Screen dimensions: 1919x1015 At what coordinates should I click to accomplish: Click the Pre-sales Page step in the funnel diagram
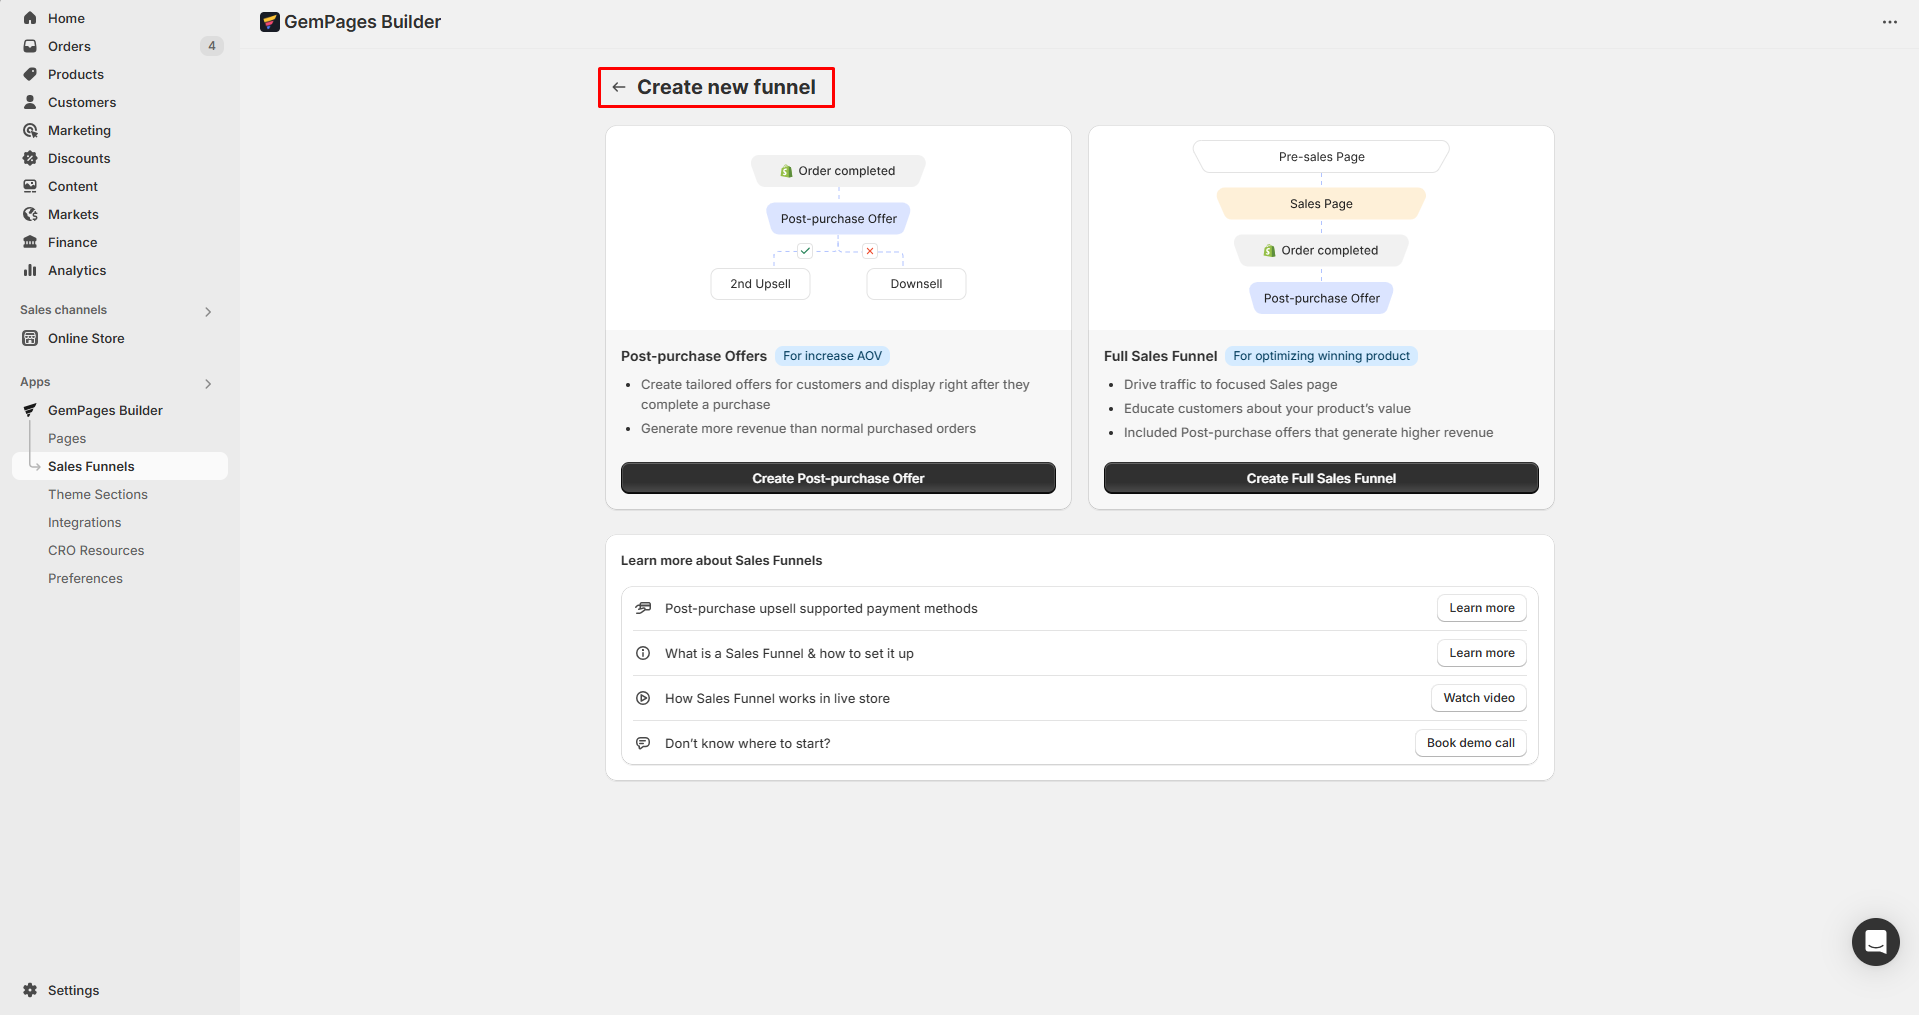click(1321, 157)
